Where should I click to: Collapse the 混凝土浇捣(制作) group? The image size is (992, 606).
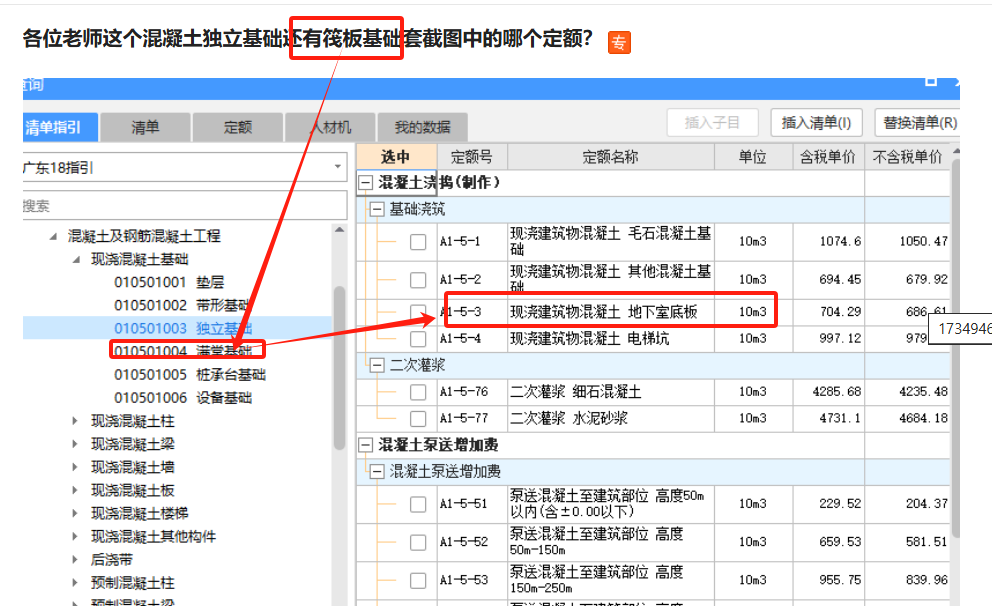pos(366,183)
